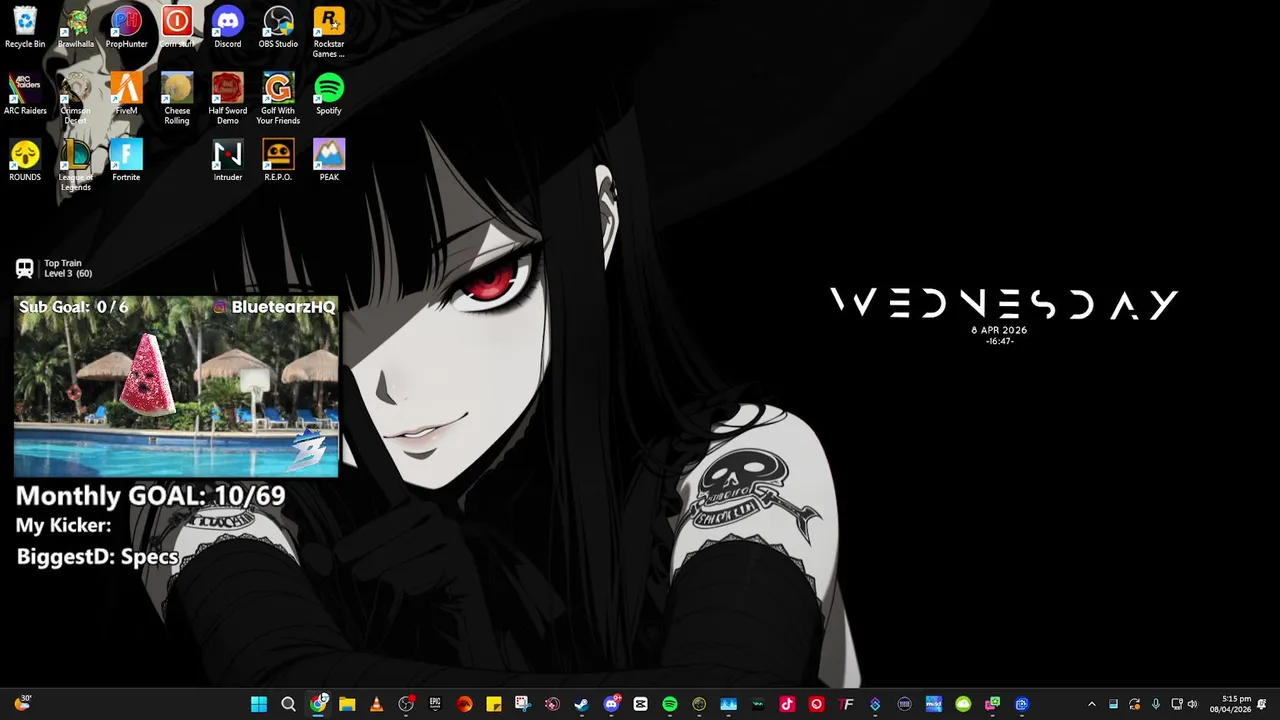
Task: Open the Crimson Desert desktop icon
Action: coord(76,99)
